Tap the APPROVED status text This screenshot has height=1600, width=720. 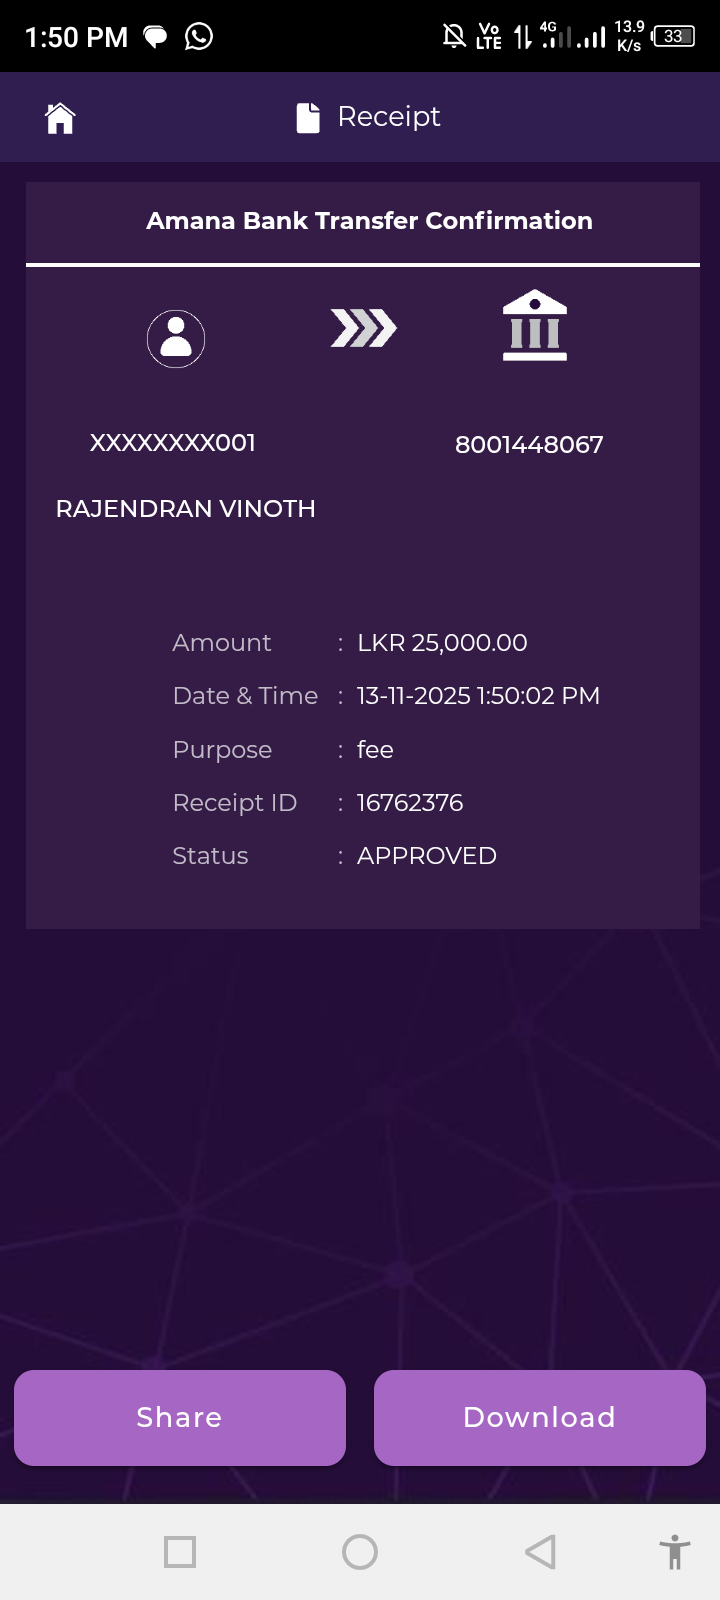(427, 856)
